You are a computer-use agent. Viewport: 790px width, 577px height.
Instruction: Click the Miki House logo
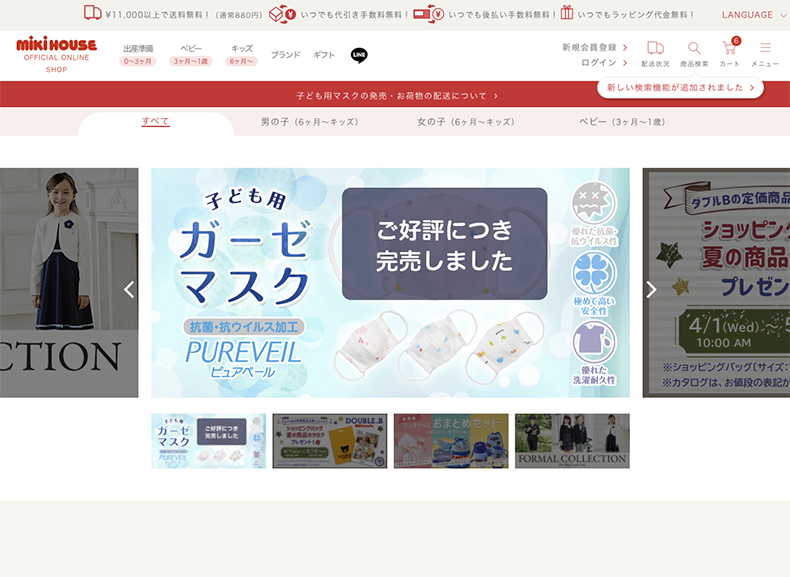coord(56,54)
